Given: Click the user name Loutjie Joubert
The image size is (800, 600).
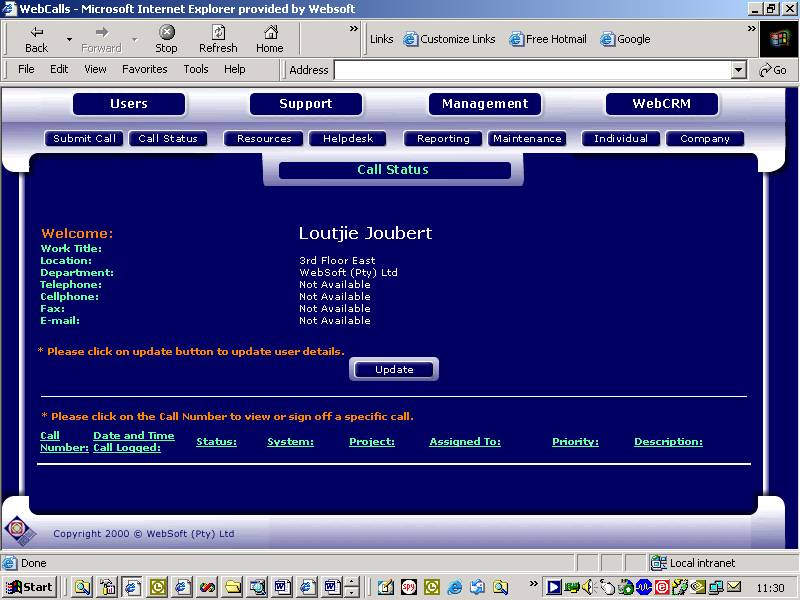Looking at the screenshot, I should pyautogui.click(x=365, y=233).
